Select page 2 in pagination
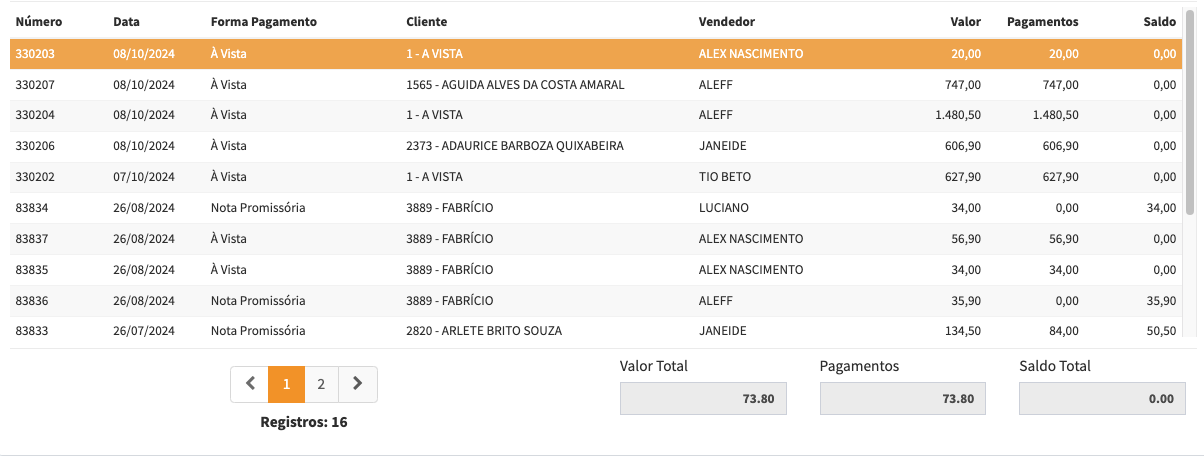 click(x=321, y=384)
